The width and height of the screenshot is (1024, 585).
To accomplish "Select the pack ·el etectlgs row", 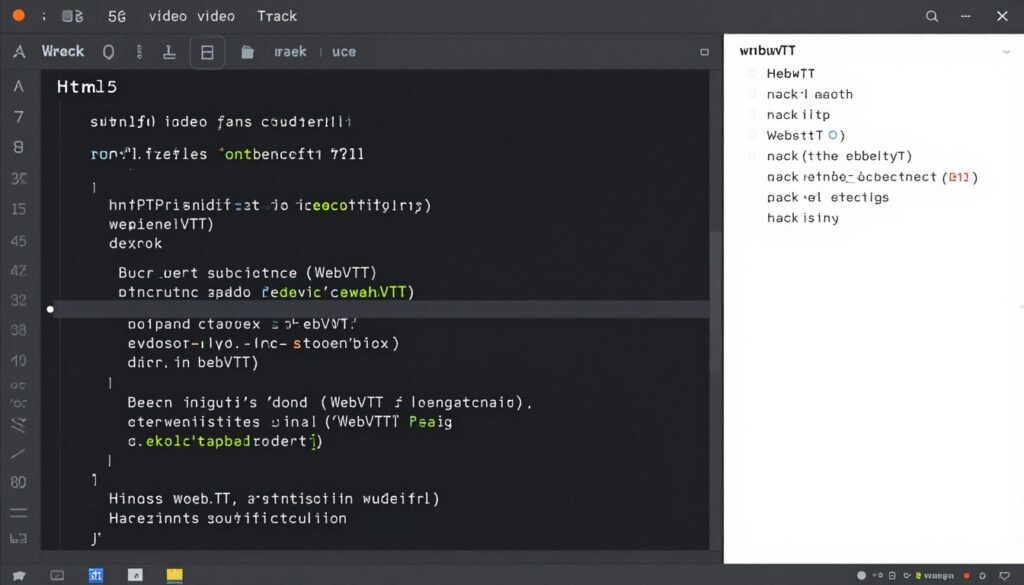I will (x=827, y=197).
